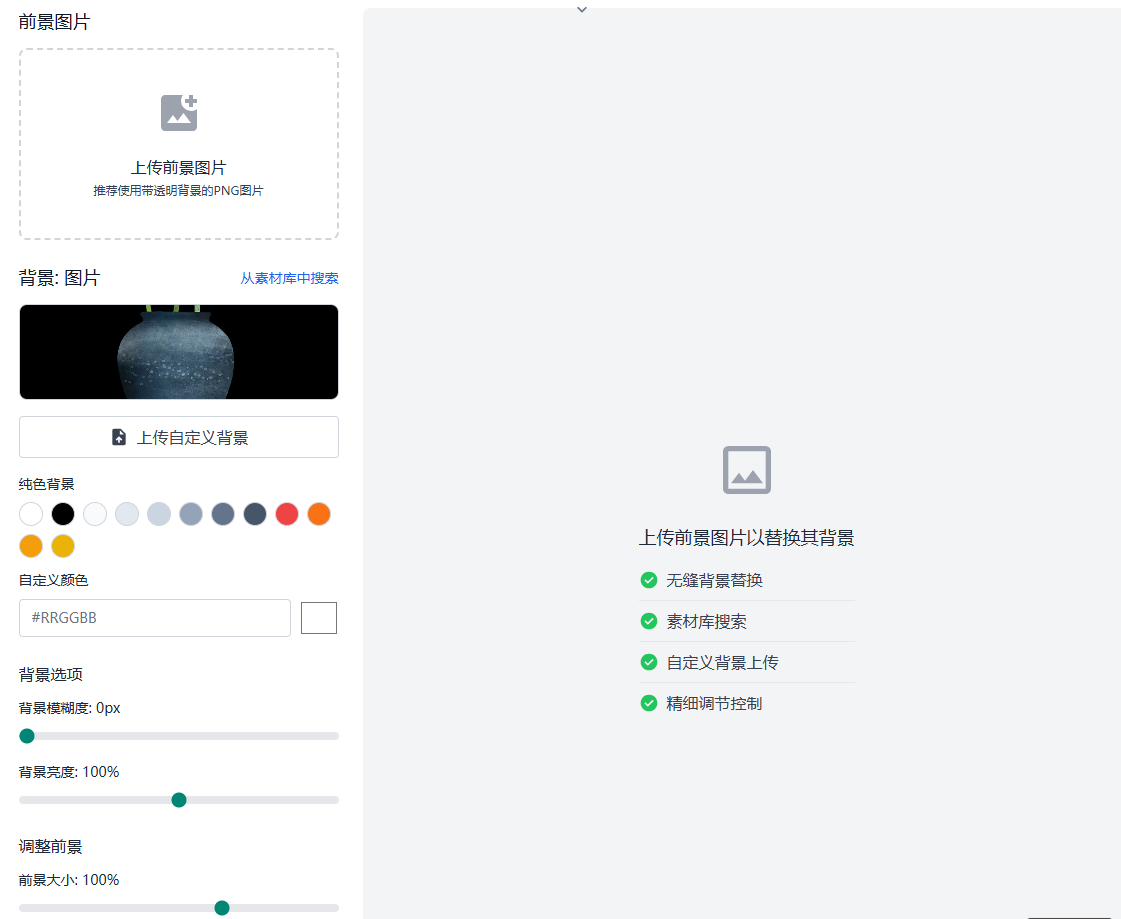The height and width of the screenshot is (919, 1121).
Task: Select the dark navy background swatch
Action: (x=255, y=513)
